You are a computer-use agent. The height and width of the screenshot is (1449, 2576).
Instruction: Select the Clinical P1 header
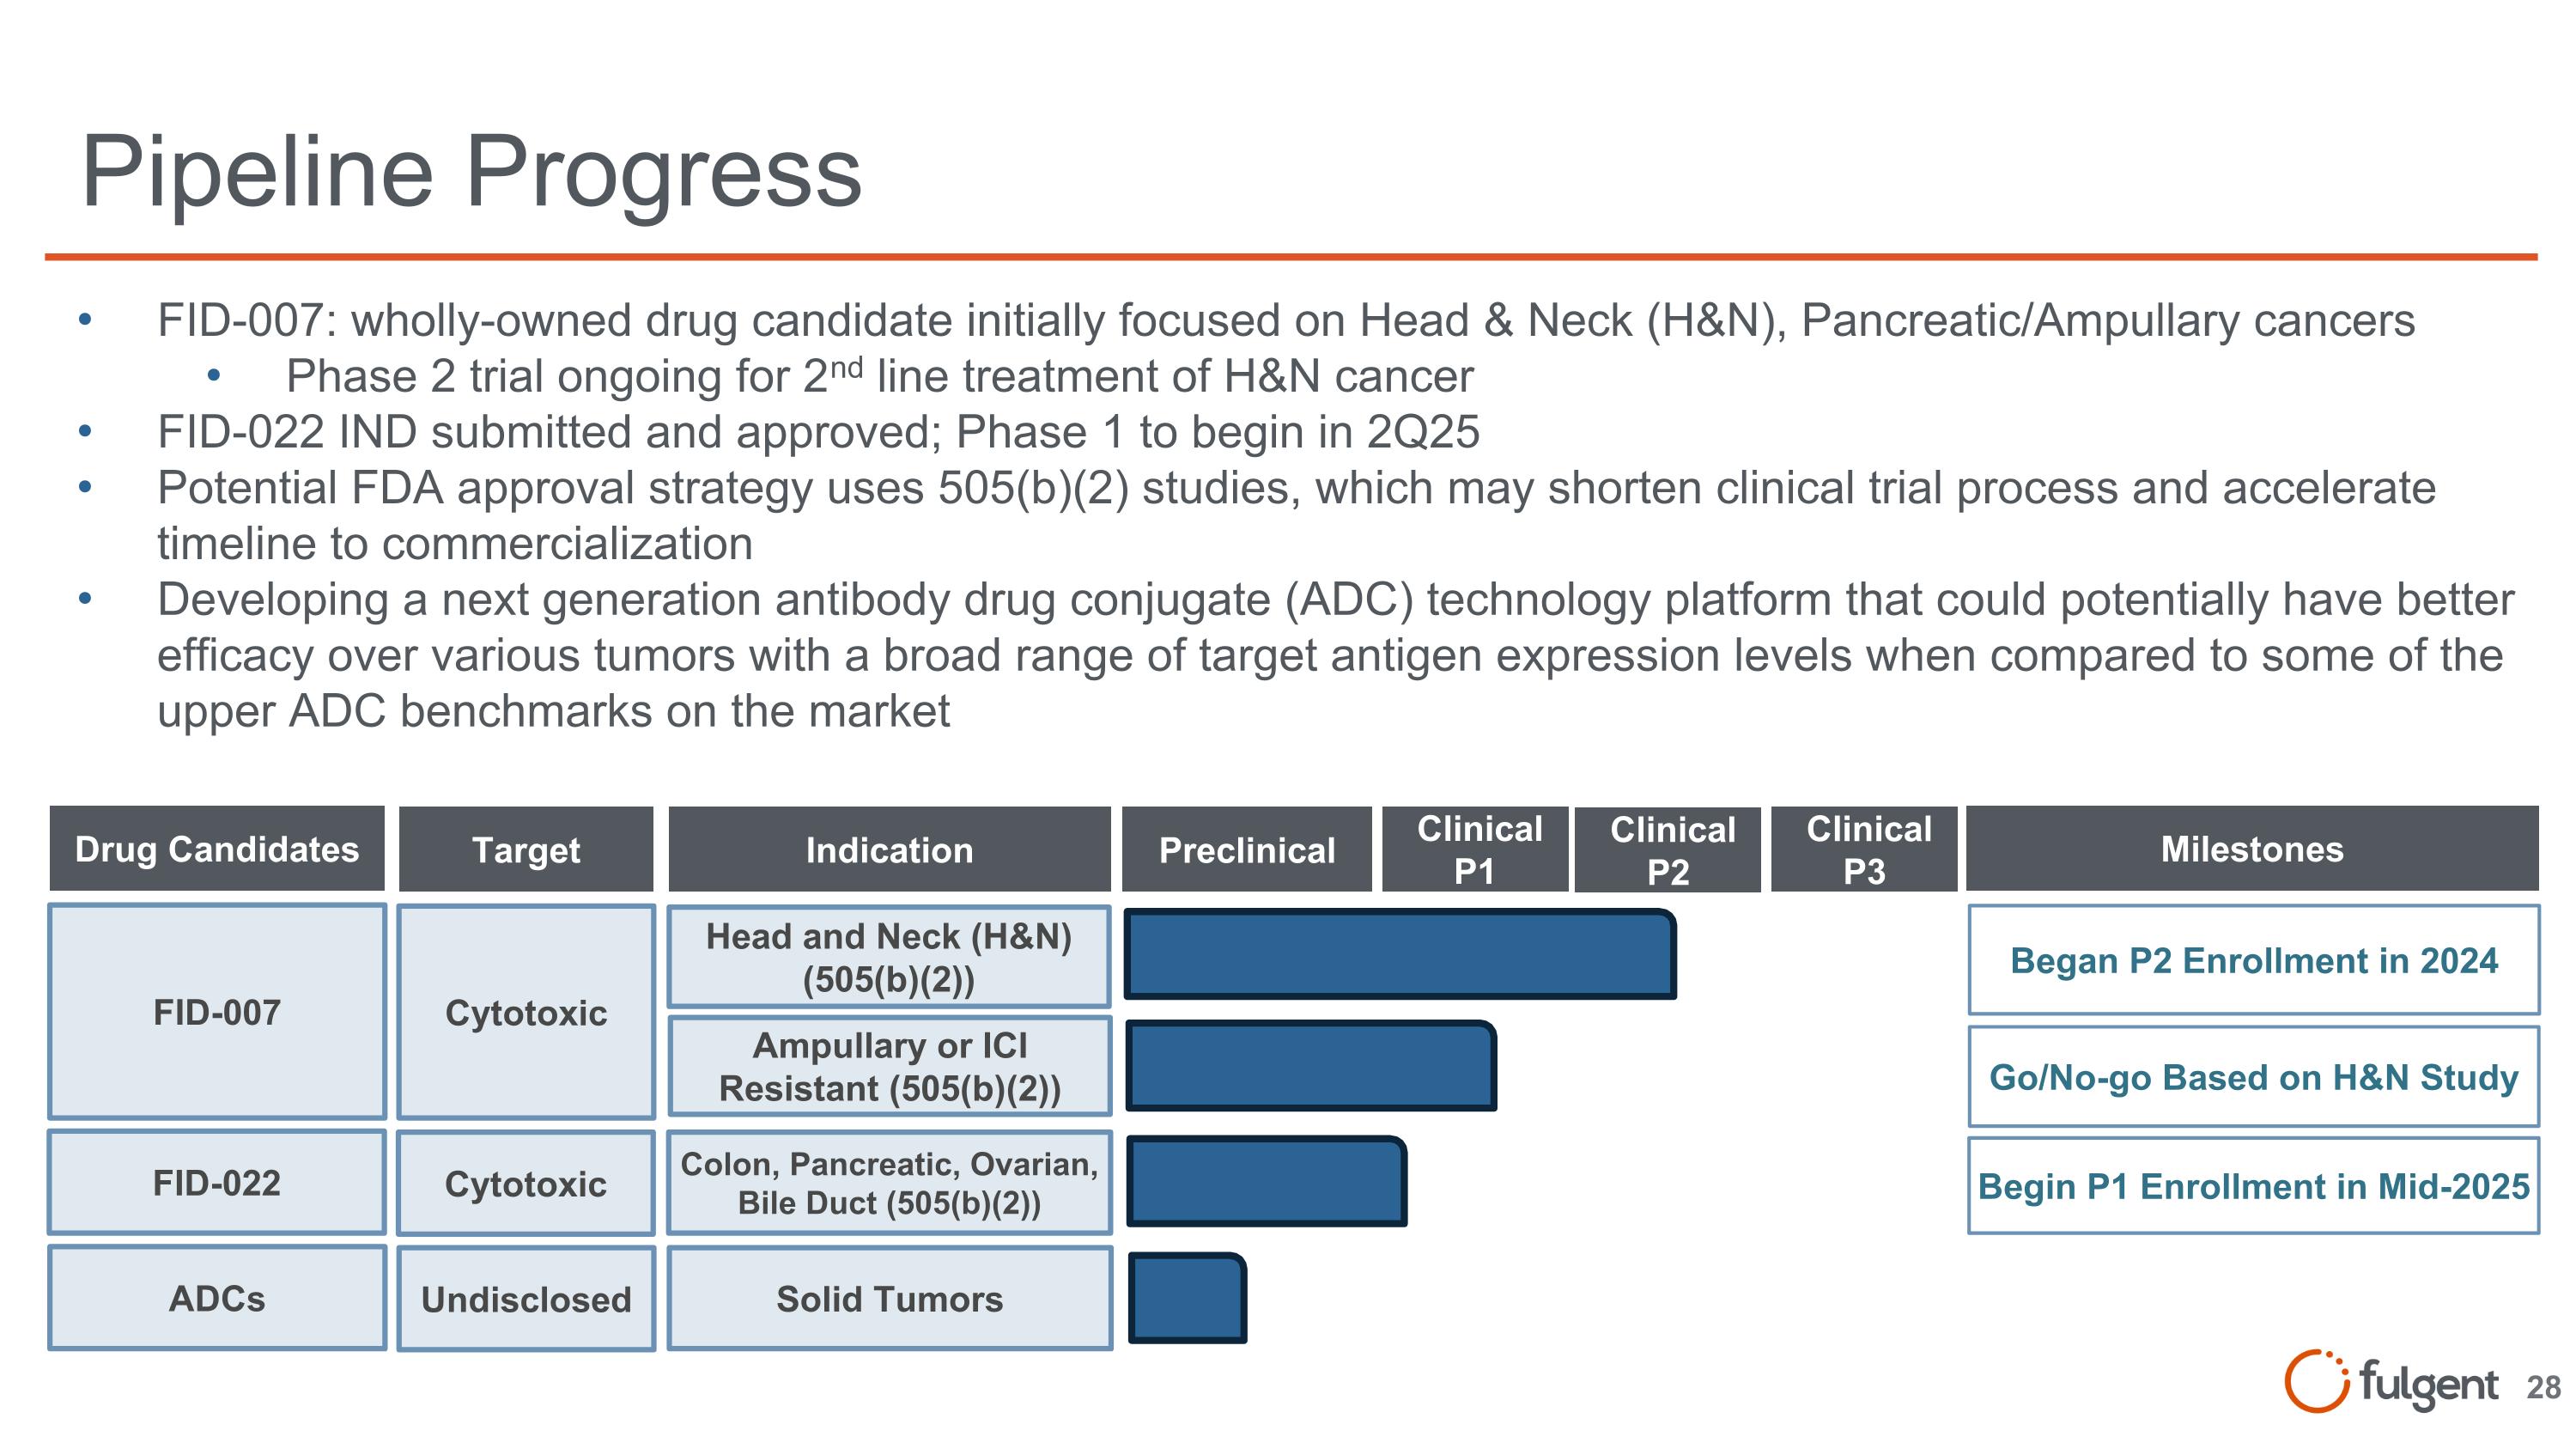click(x=1476, y=850)
